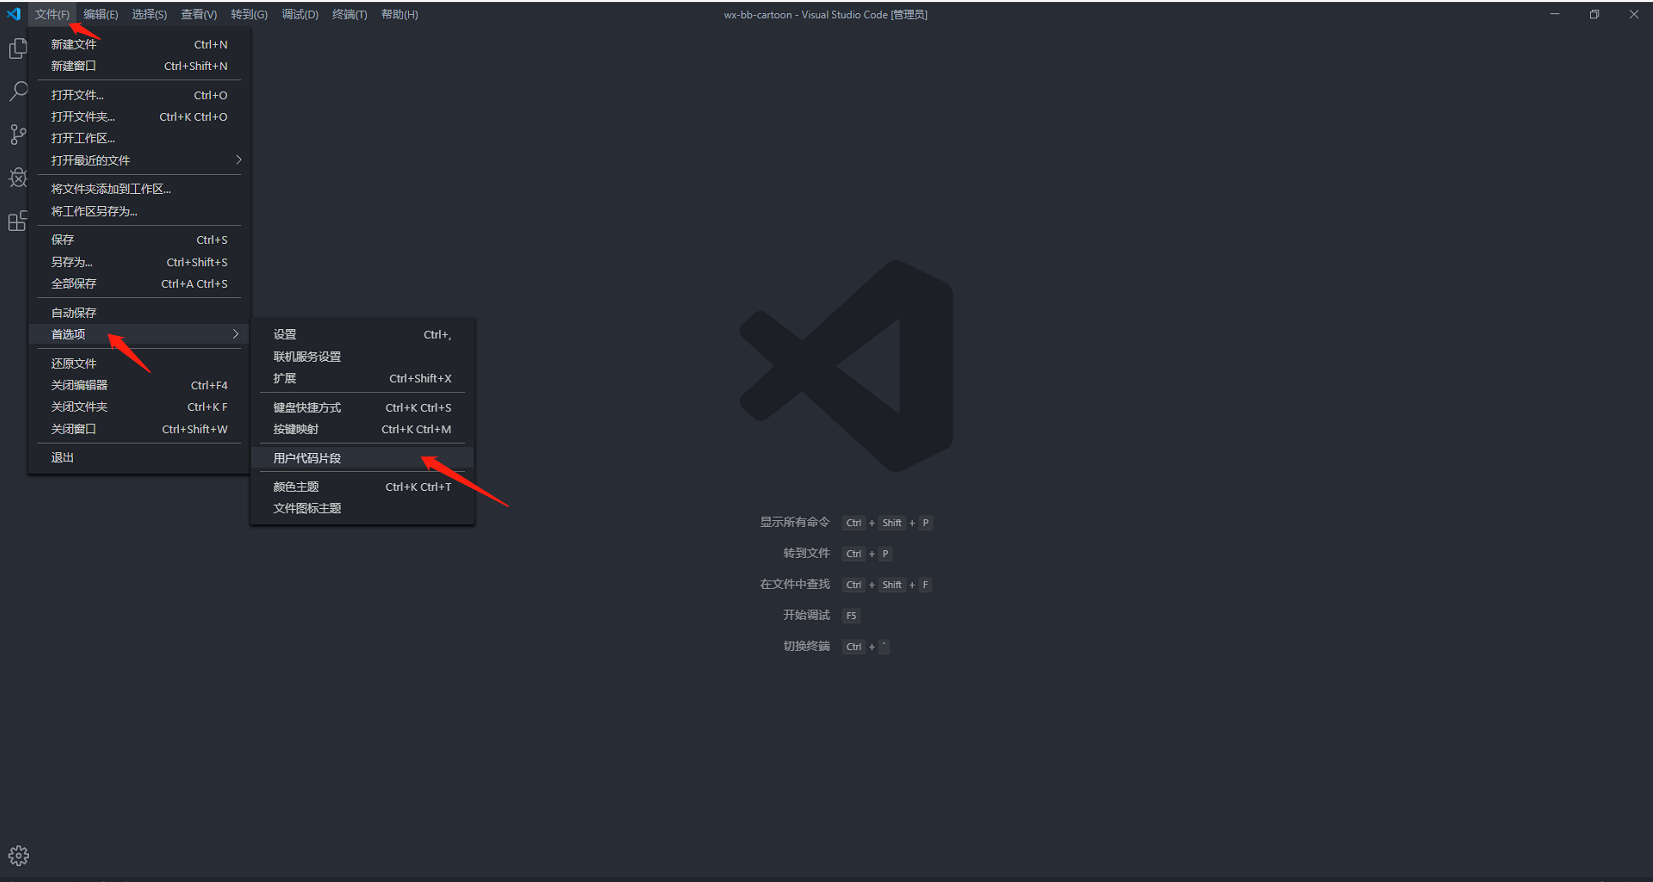This screenshot has width=1653, height=882.
Task: Select 打开文件夹... menu entry
Action: pos(139,117)
